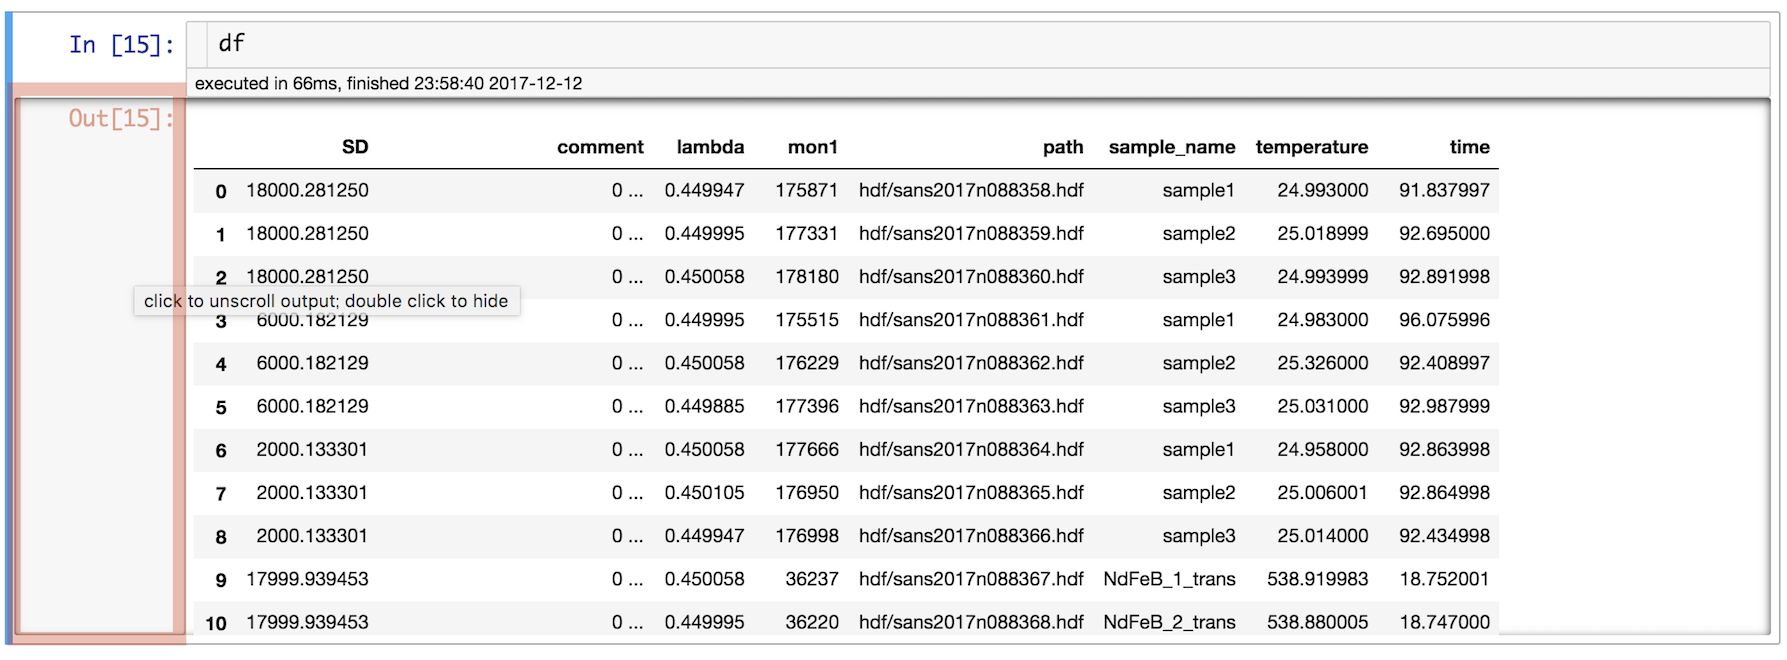Click the temperature column header
The image size is (1787, 660).
1311,147
